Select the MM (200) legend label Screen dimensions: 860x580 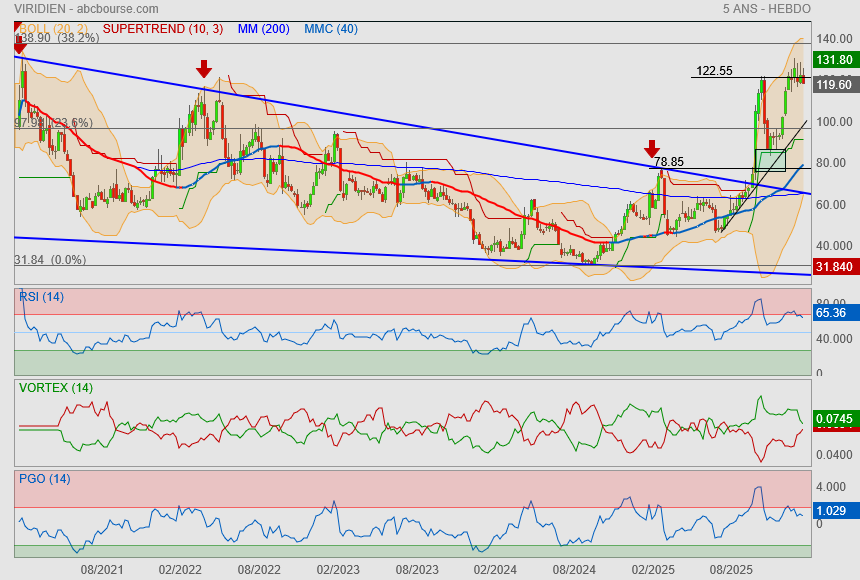(264, 29)
